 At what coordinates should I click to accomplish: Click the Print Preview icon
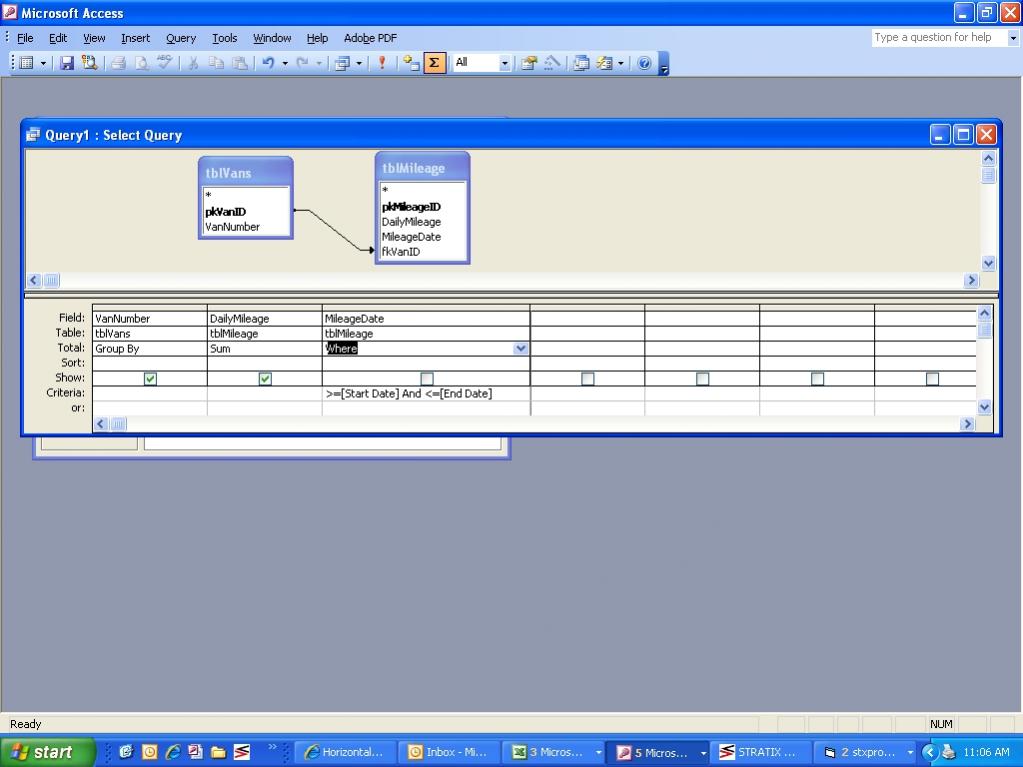pos(141,63)
